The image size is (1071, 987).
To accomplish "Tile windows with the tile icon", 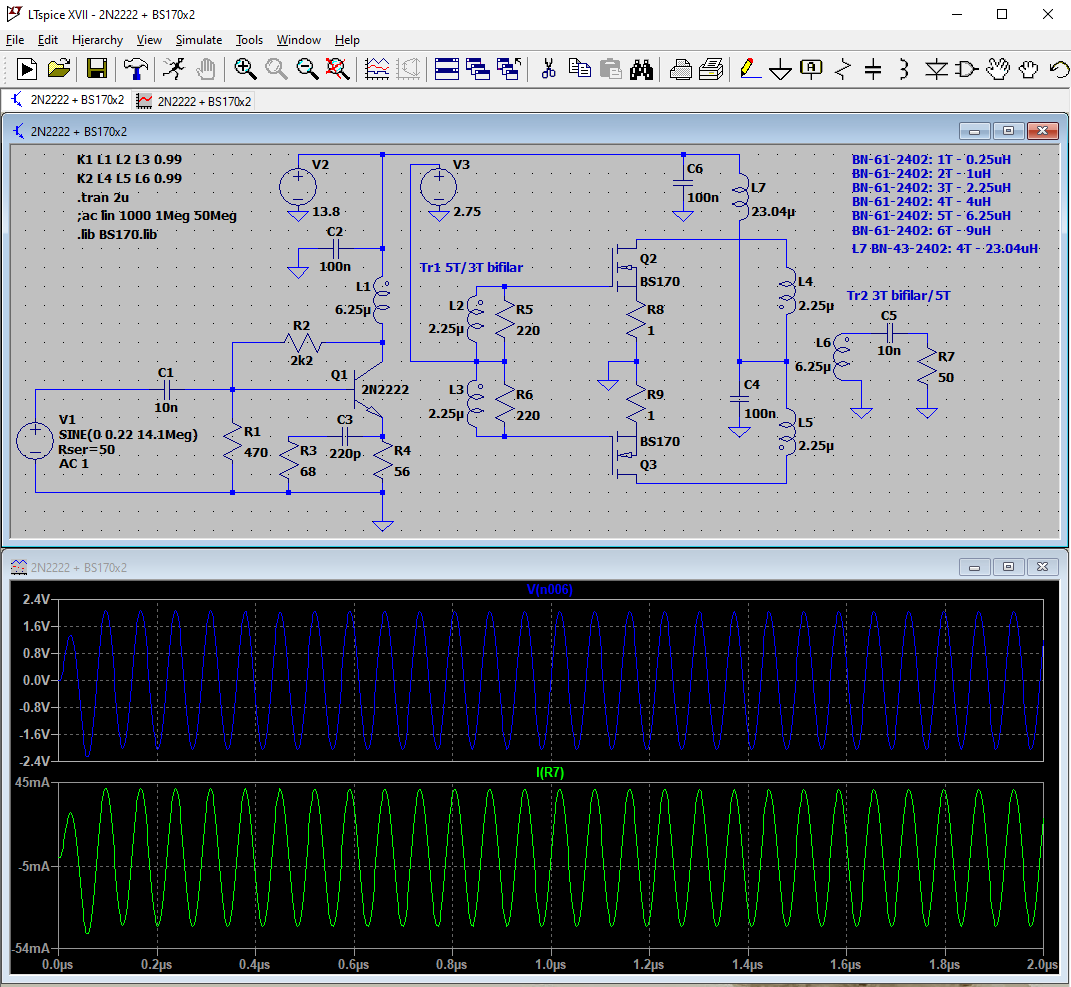I will (x=447, y=69).
